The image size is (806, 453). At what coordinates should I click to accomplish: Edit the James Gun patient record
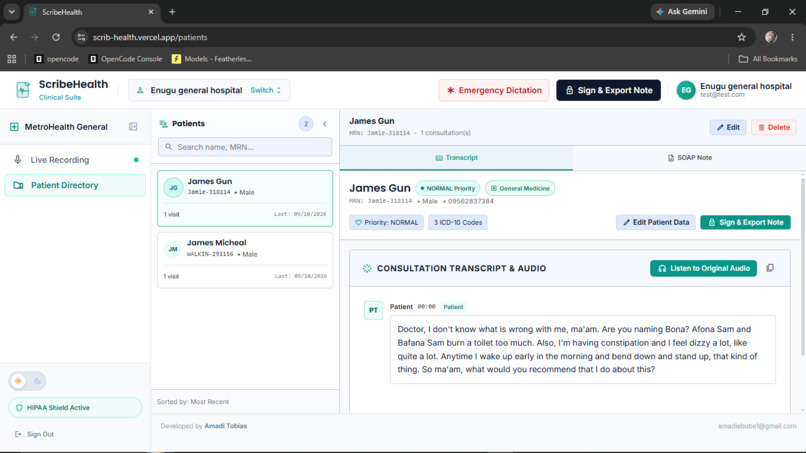pyautogui.click(x=728, y=128)
